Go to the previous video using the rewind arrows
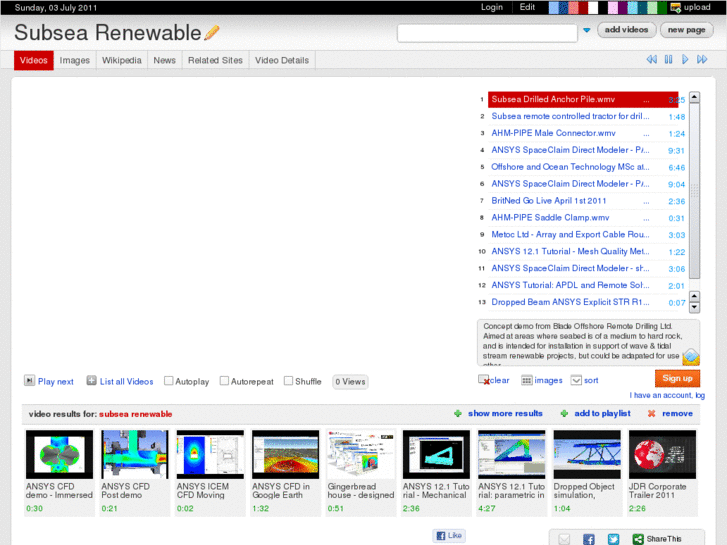 pos(652,60)
